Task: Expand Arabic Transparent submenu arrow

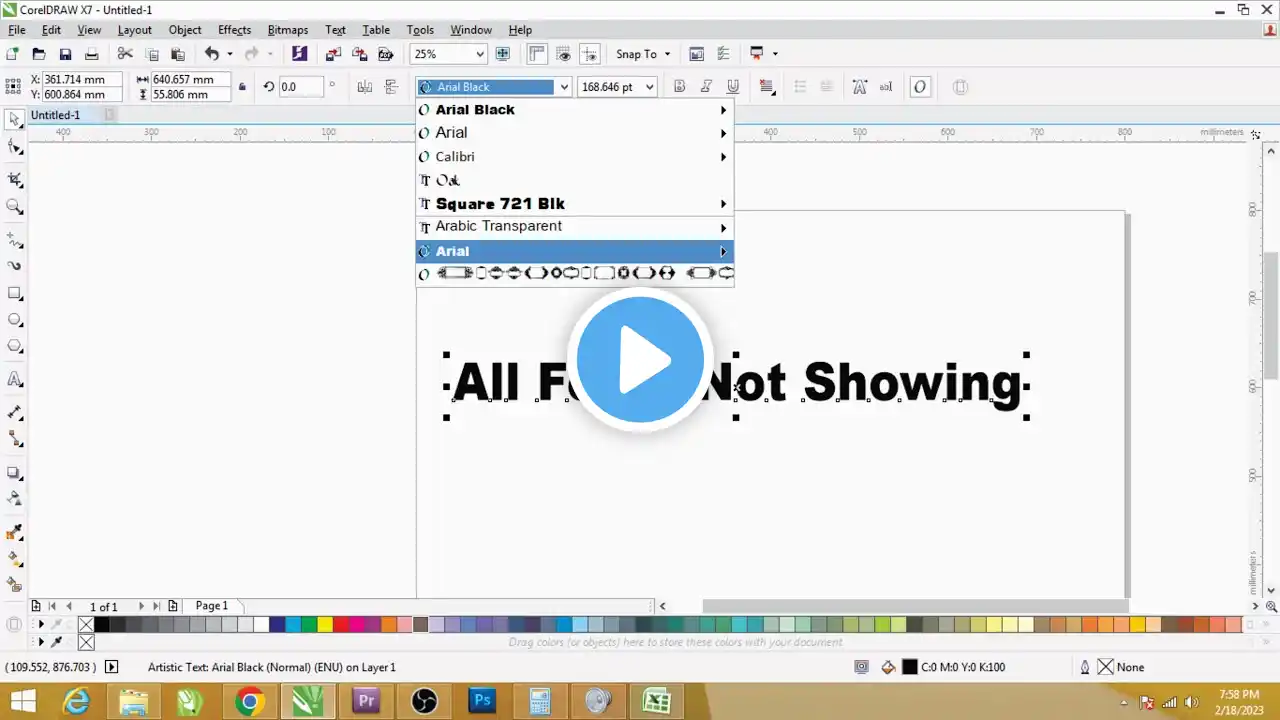Action: tap(723, 228)
